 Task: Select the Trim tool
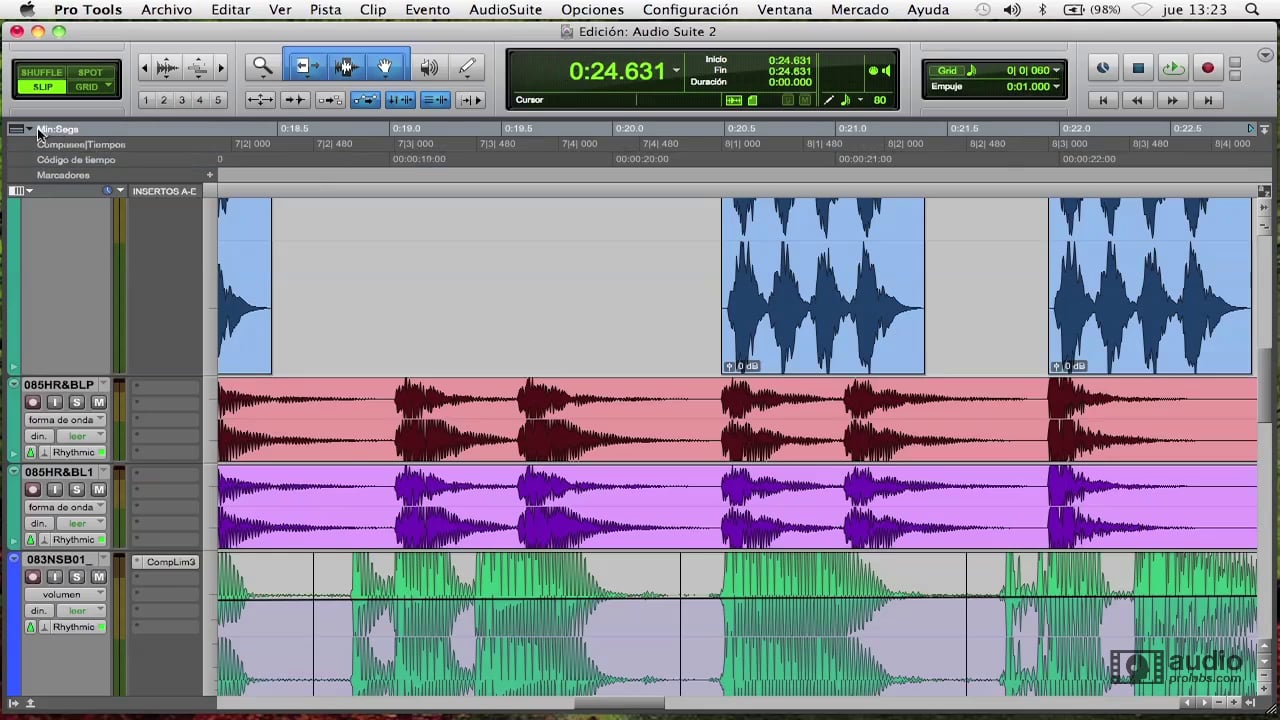(x=306, y=67)
